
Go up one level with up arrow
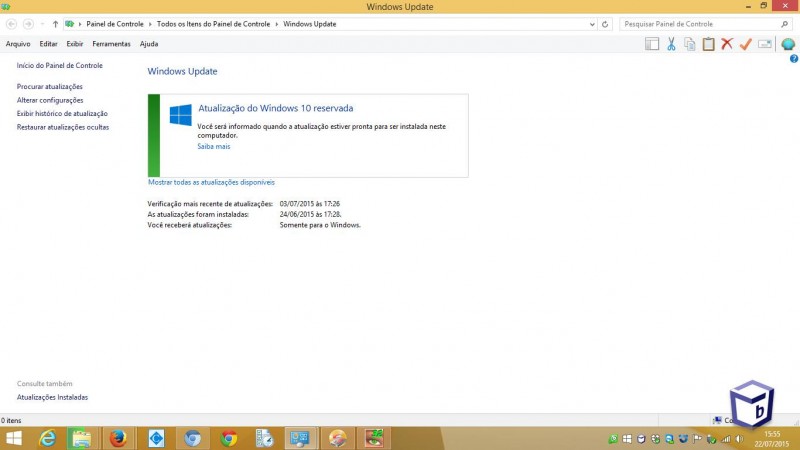click(x=55, y=23)
